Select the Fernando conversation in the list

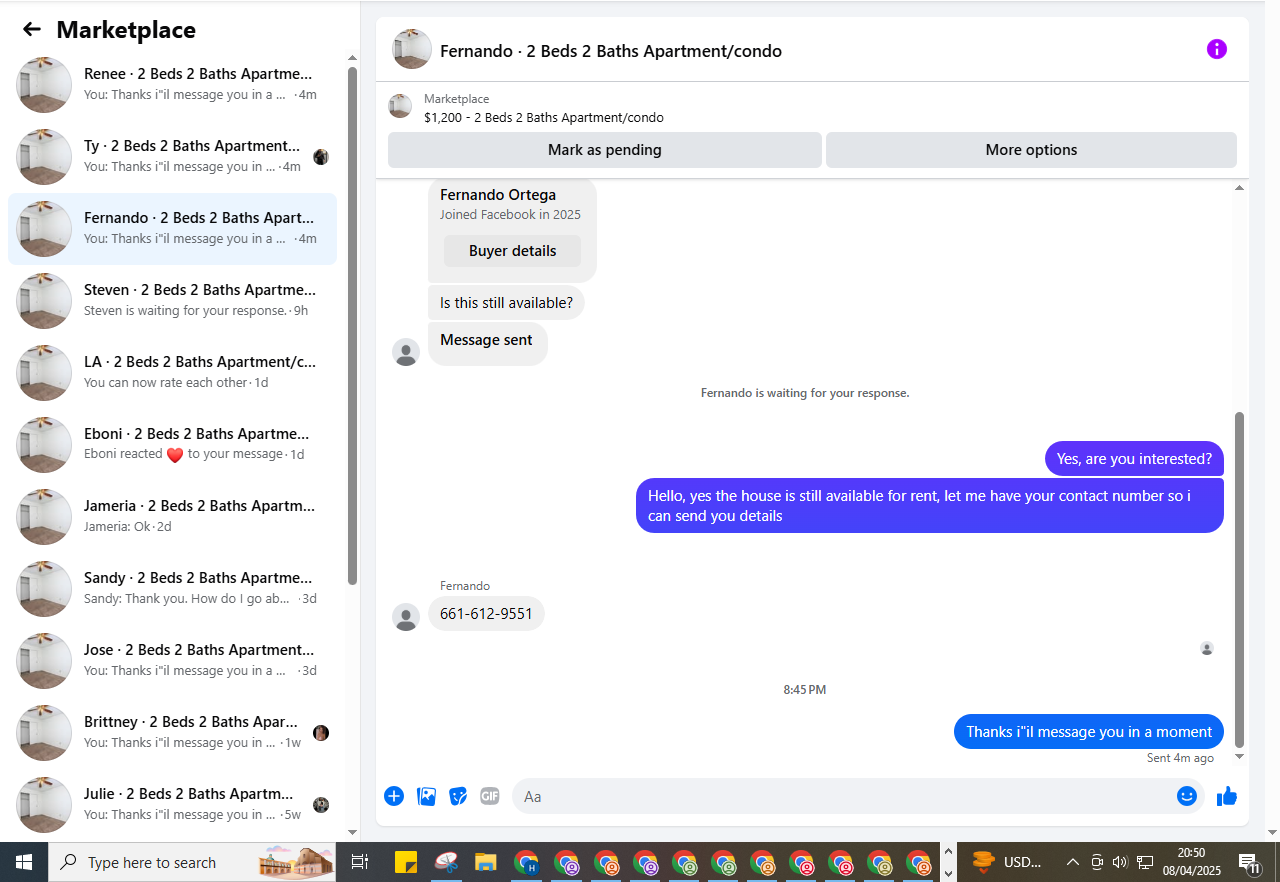point(172,229)
